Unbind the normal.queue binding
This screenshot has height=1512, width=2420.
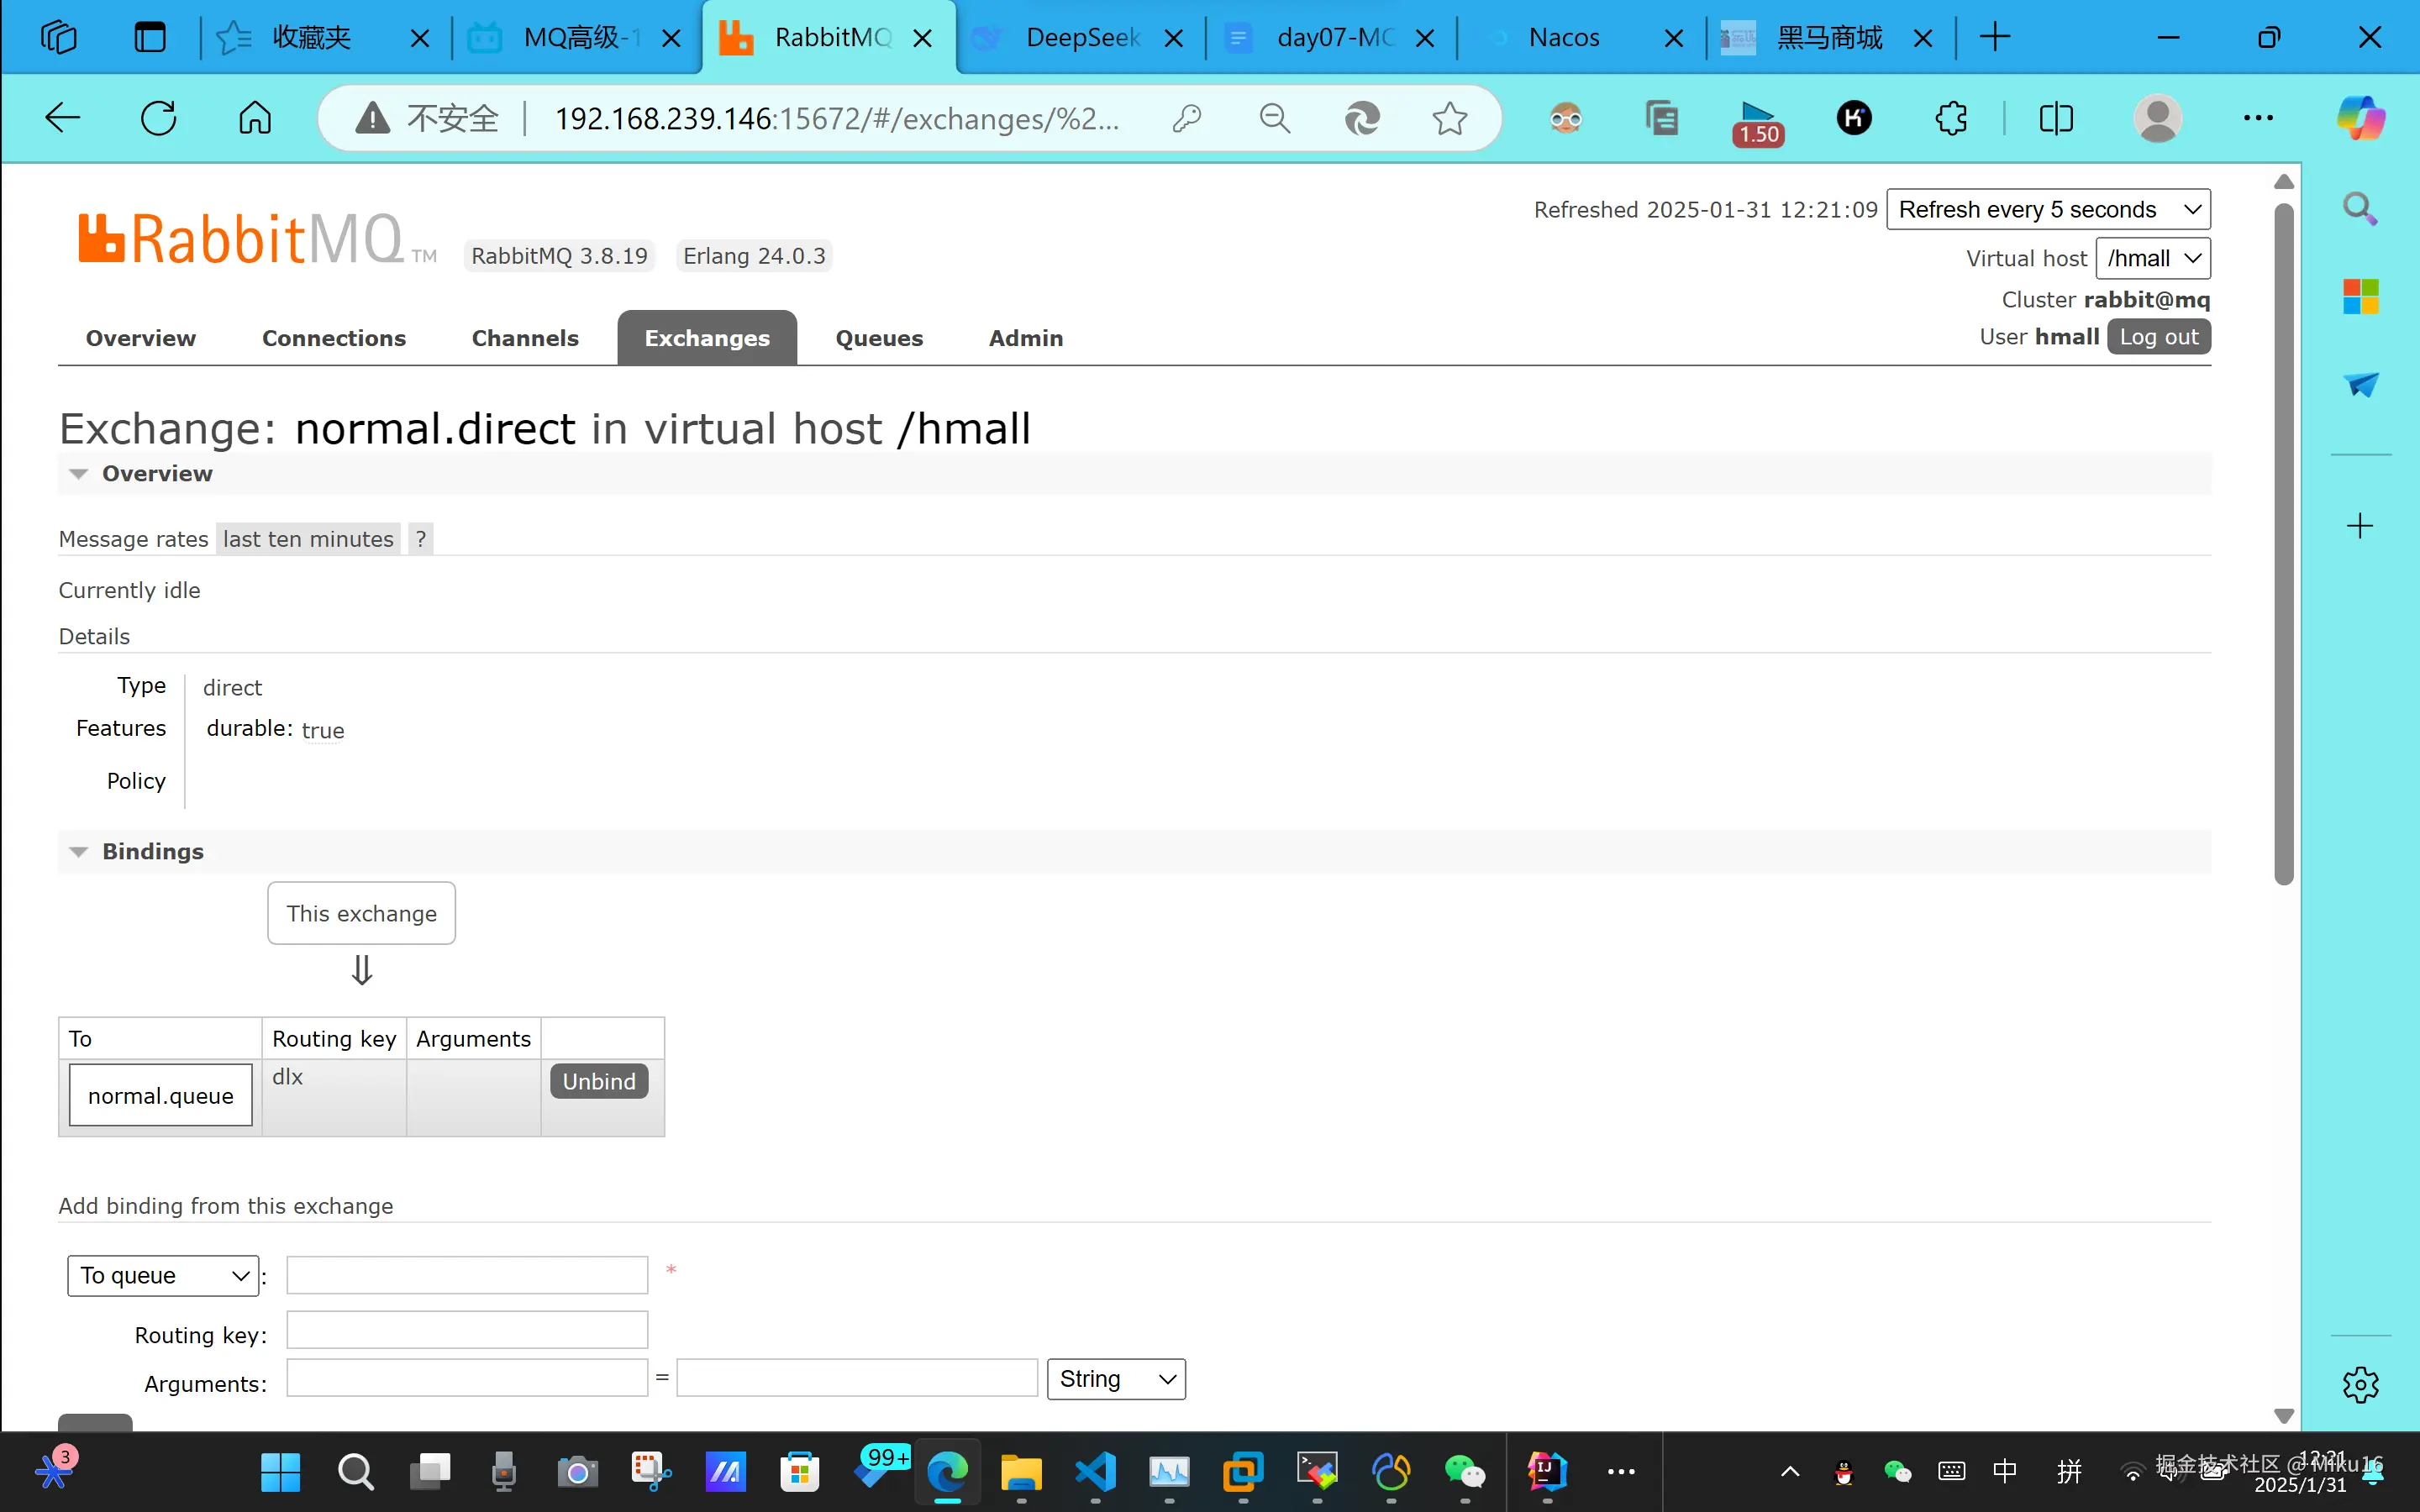[598, 1081]
